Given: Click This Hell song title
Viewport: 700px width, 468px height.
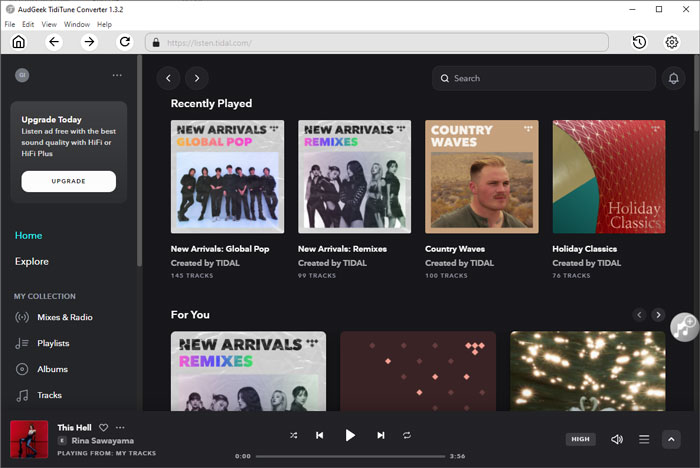Looking at the screenshot, I should pyautogui.click(x=75, y=427).
